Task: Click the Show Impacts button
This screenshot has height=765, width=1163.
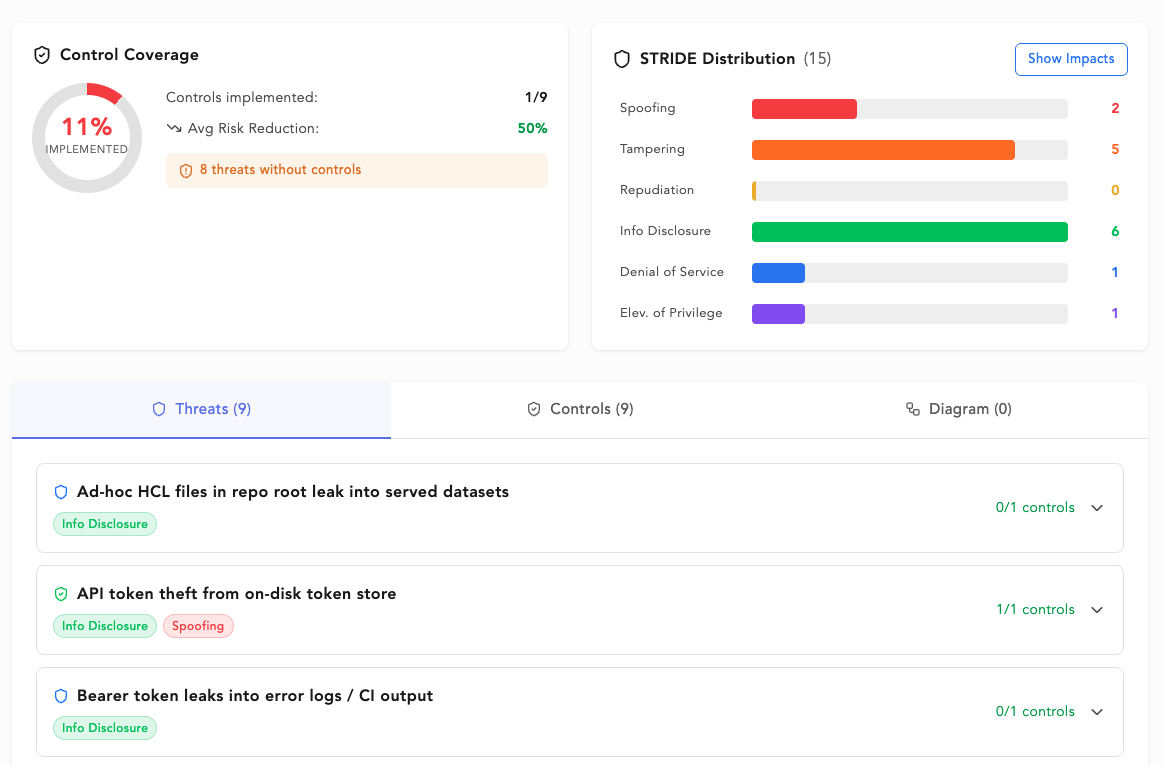Action: pyautogui.click(x=1071, y=59)
